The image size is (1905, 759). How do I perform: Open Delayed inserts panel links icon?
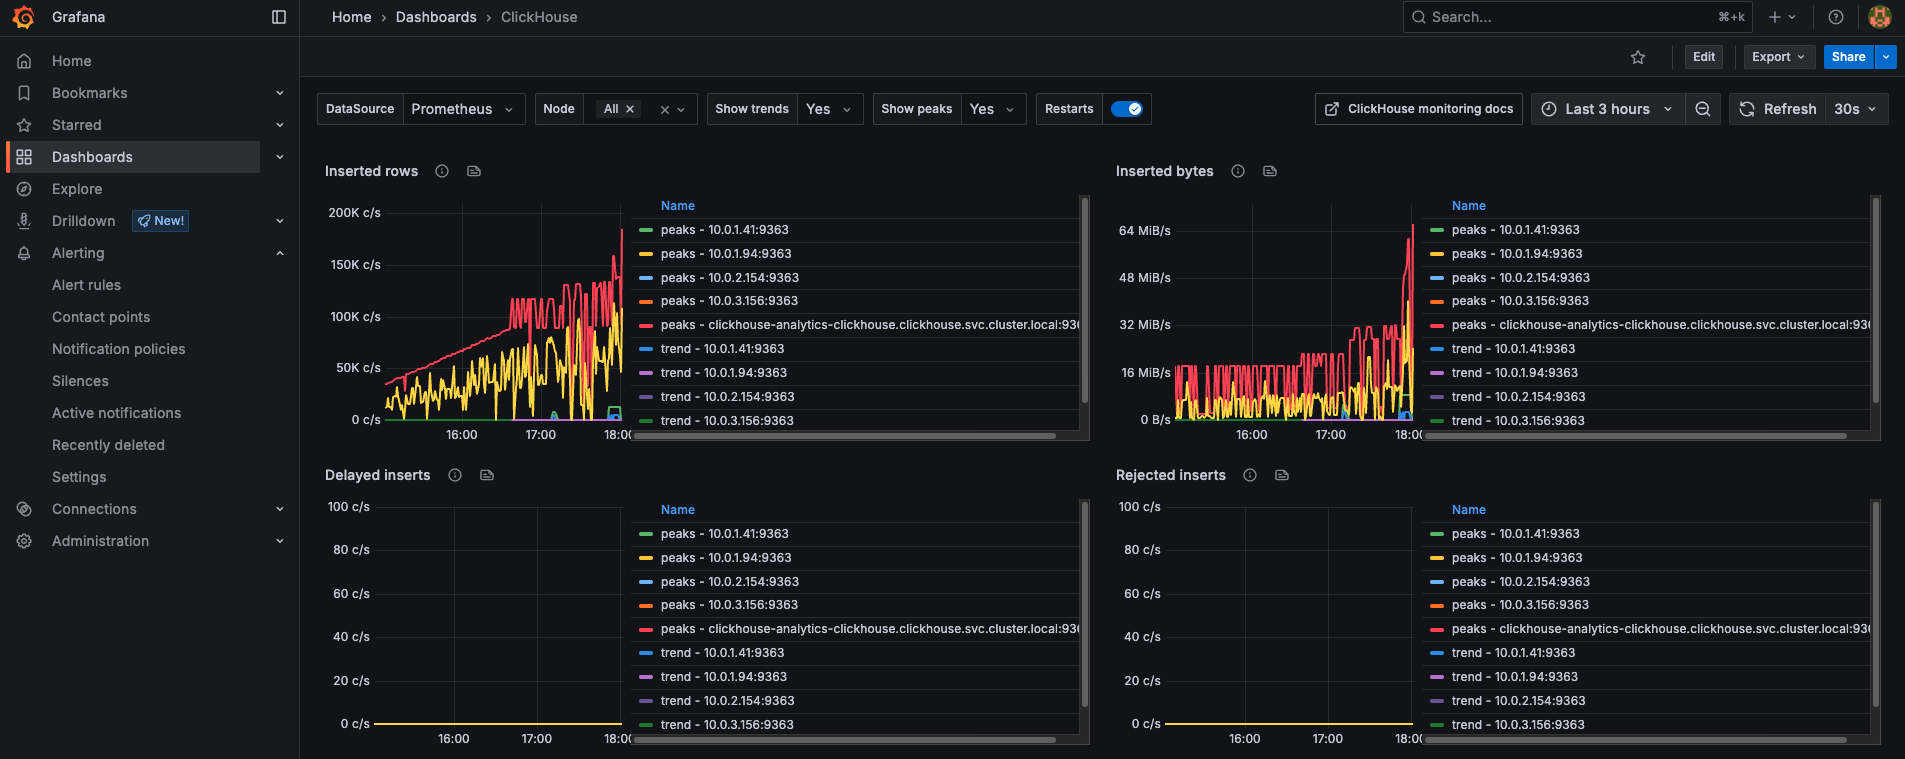pyautogui.click(x=487, y=475)
